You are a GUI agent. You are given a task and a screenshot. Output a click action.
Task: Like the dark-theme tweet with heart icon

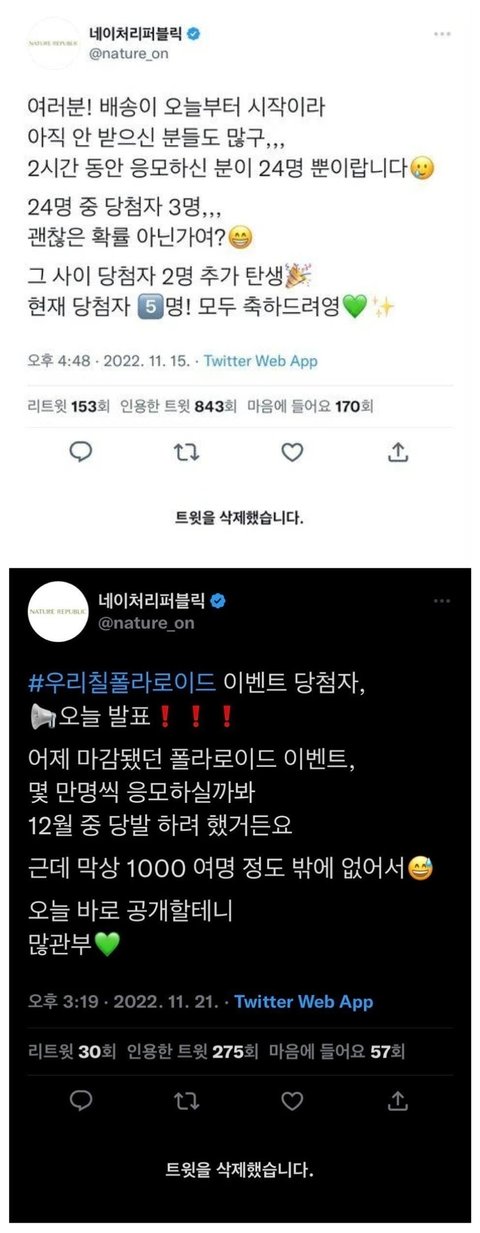pos(292,1101)
